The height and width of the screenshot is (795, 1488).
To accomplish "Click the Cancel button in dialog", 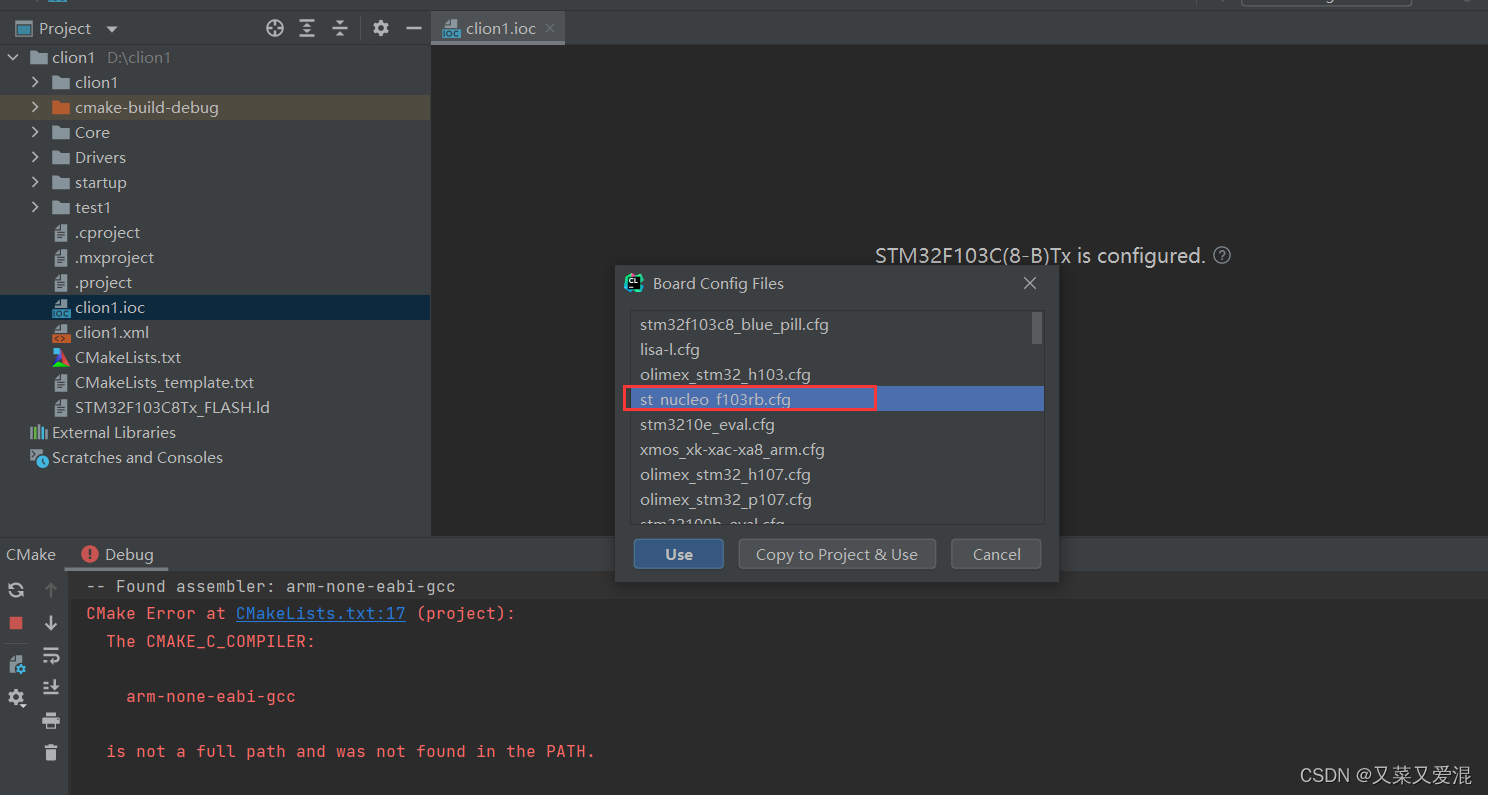I will [x=996, y=554].
